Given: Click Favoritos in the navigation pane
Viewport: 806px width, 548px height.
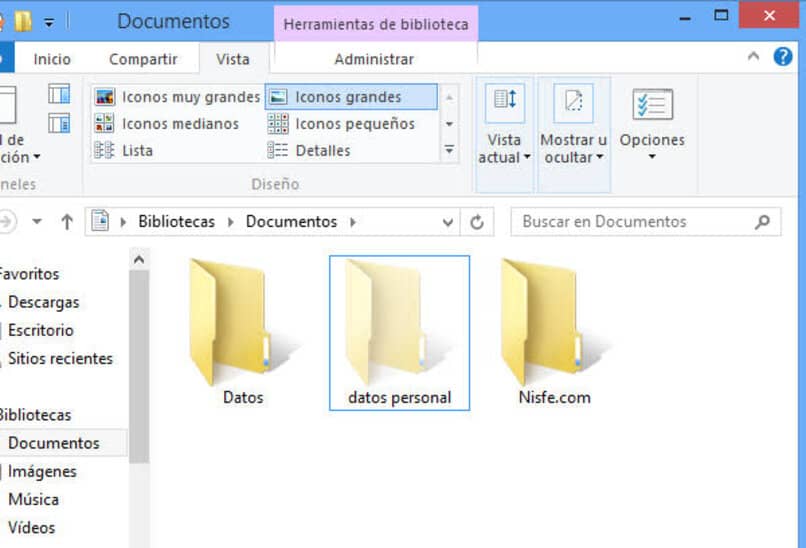Looking at the screenshot, I should pos(29,274).
